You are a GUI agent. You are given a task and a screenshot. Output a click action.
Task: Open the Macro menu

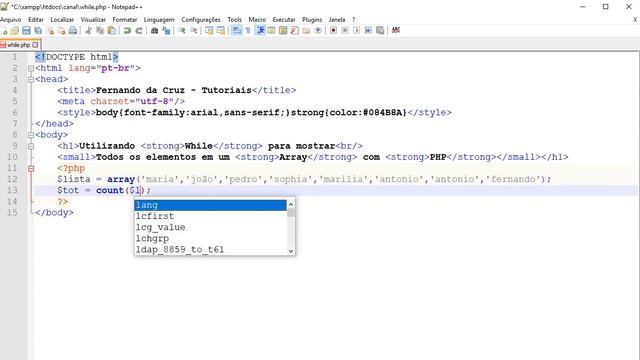pyautogui.click(x=257, y=20)
